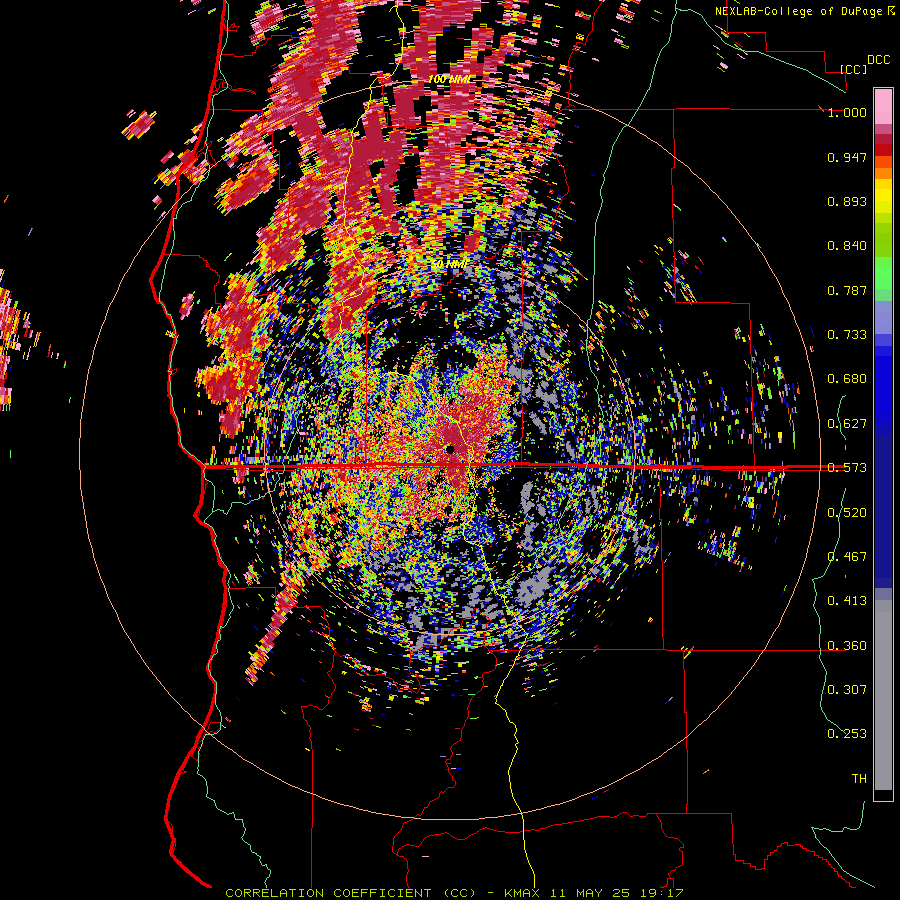Select the 0.733 scale value
This screenshot has width=900, height=900.
(847, 335)
